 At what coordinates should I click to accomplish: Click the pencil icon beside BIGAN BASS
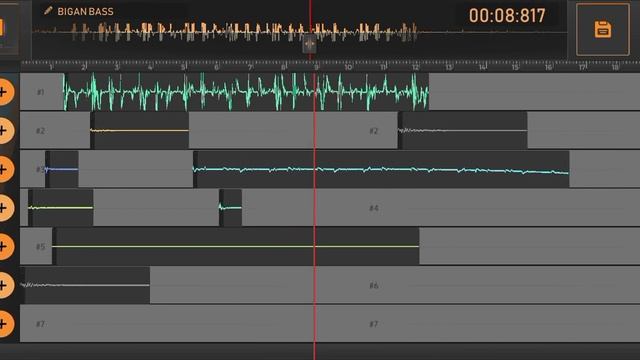pos(48,11)
